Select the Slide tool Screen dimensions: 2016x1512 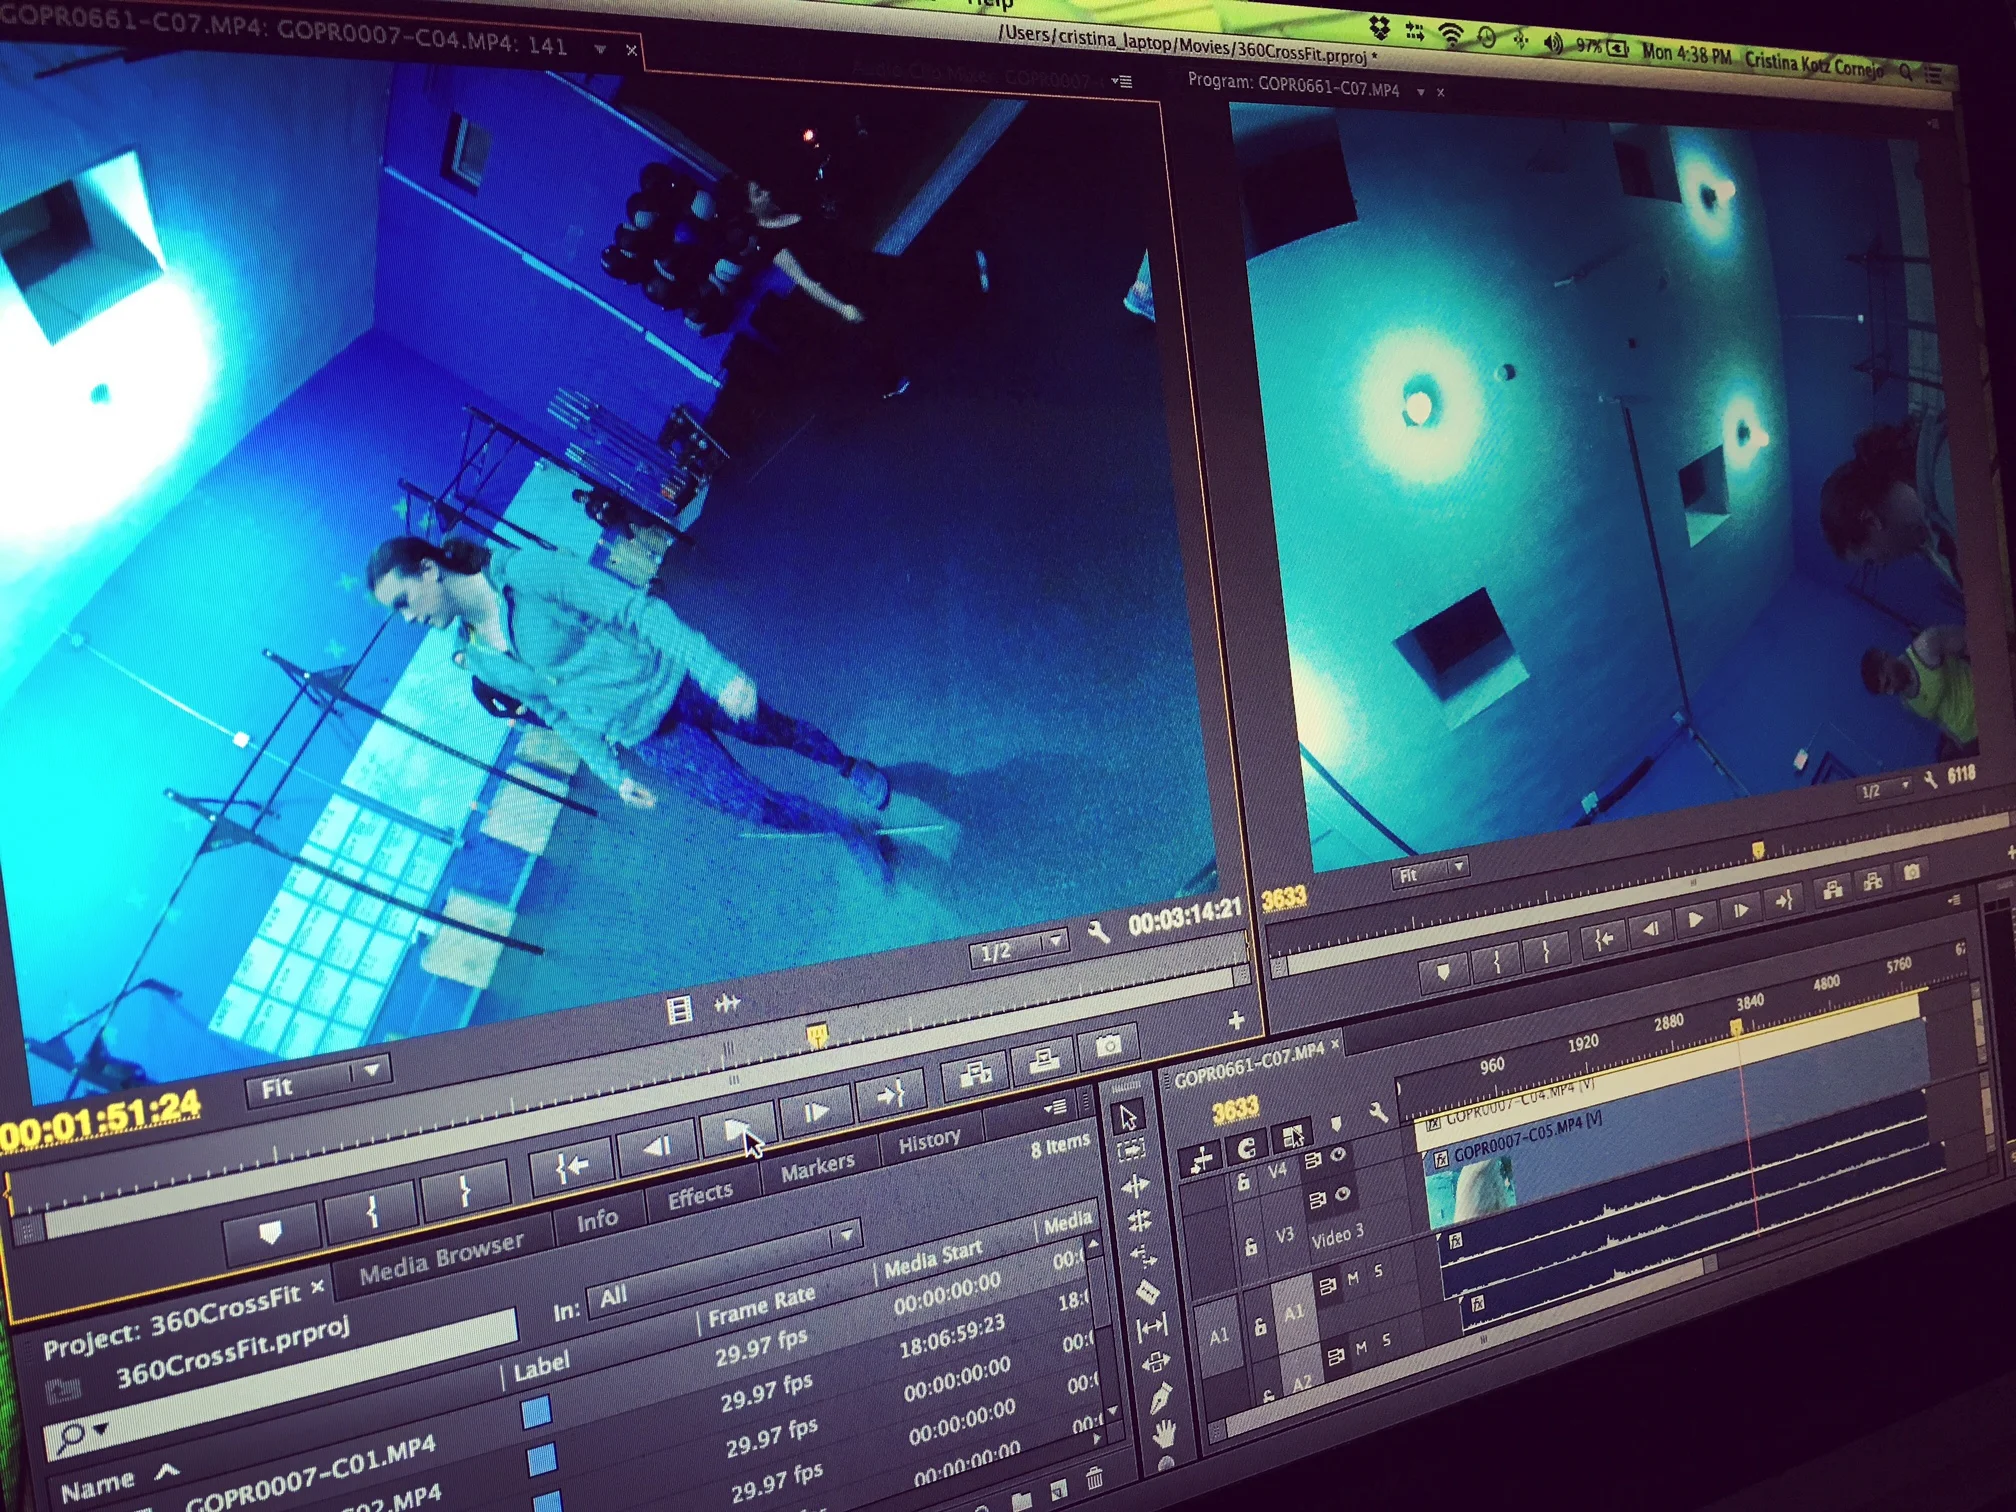(x=1154, y=1362)
